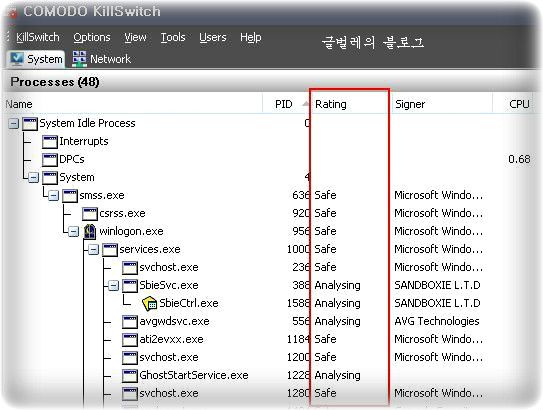Select the GhostStartService.exe process name

(x=194, y=375)
